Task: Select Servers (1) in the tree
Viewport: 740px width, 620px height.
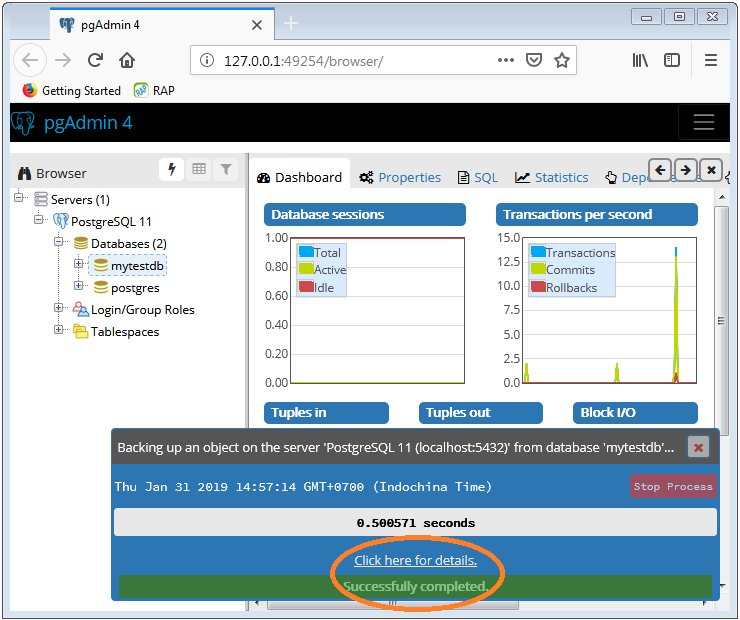Action: point(80,200)
